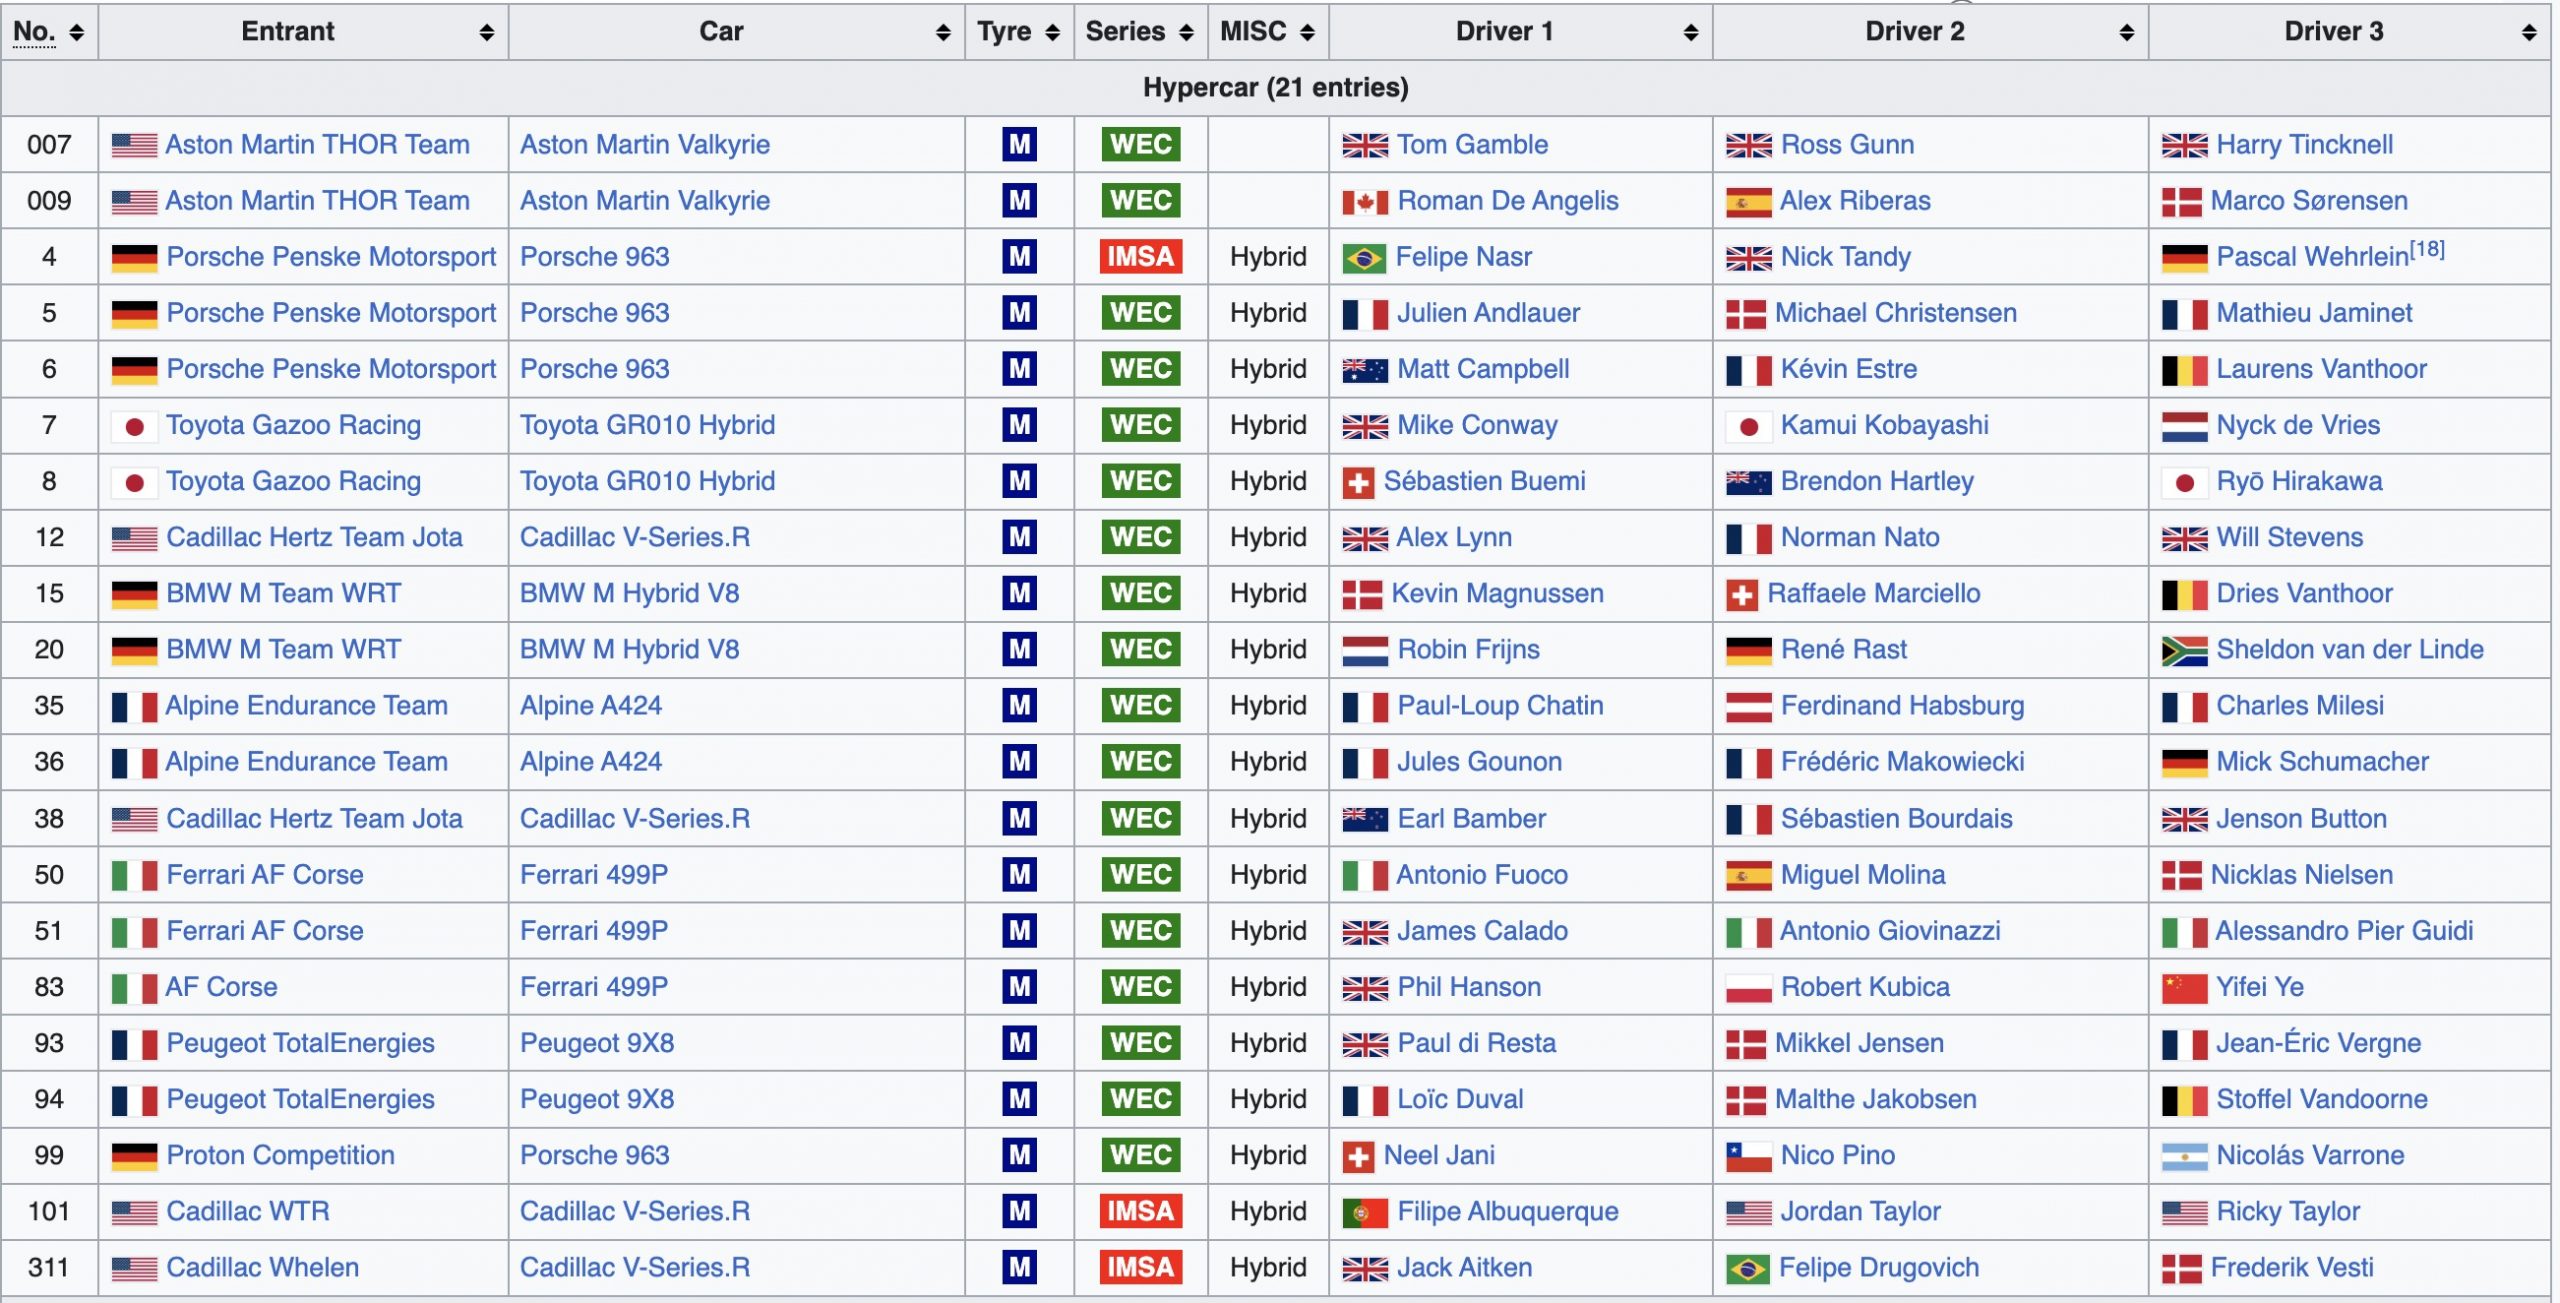Click Polish flag beside Robert Kubica
2560x1303 pixels.
coord(1748,988)
